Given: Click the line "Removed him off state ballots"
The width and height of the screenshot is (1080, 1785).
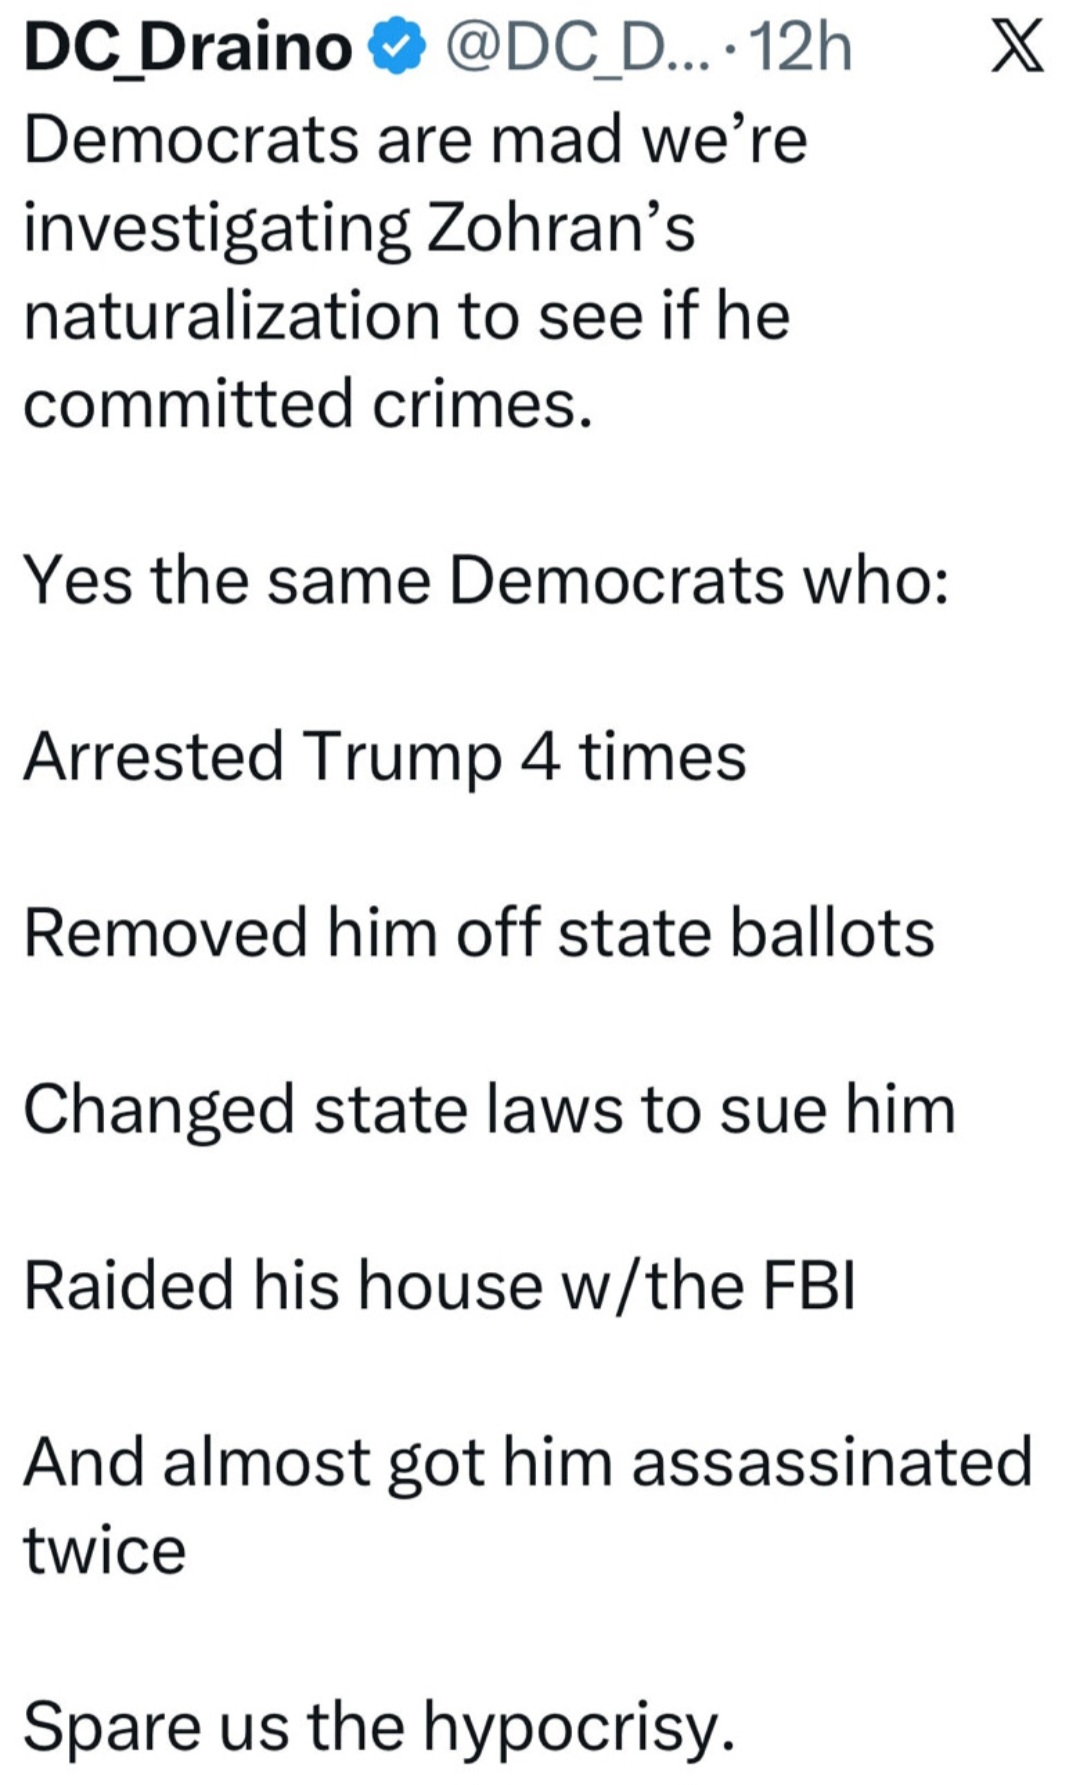Looking at the screenshot, I should pyautogui.click(x=479, y=932).
